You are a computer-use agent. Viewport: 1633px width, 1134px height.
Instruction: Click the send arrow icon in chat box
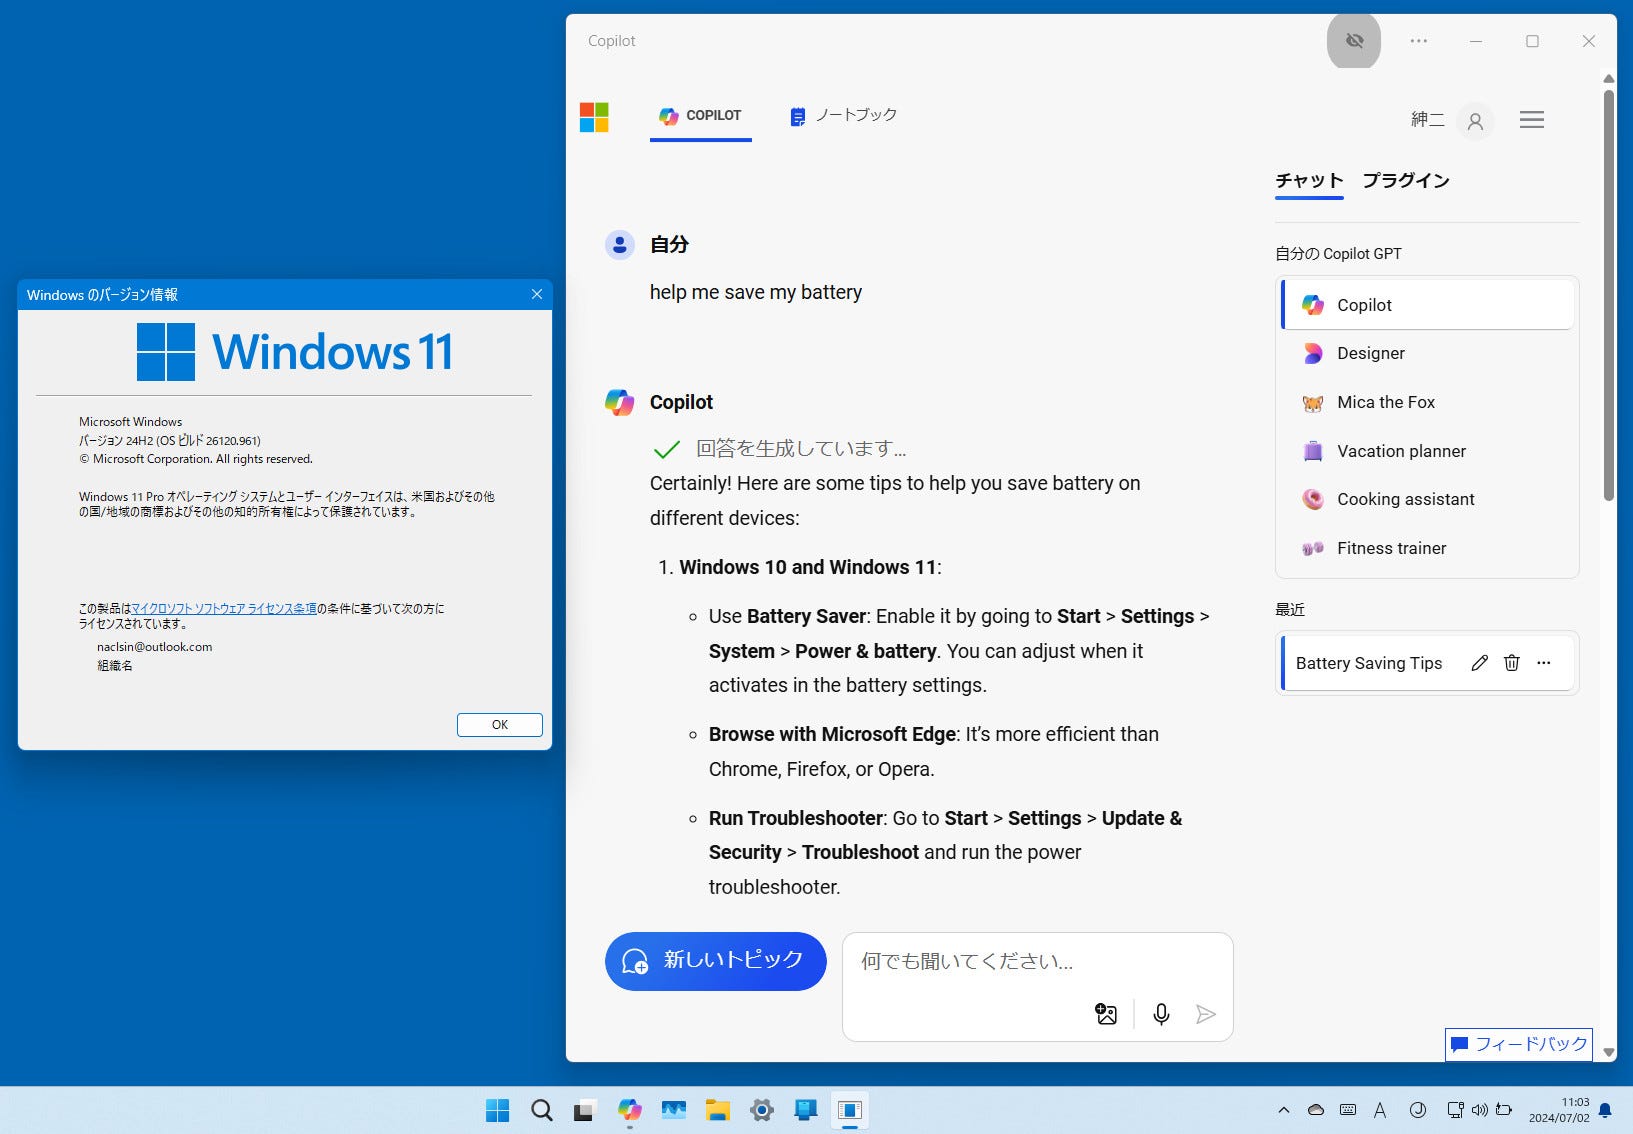[1206, 1014]
